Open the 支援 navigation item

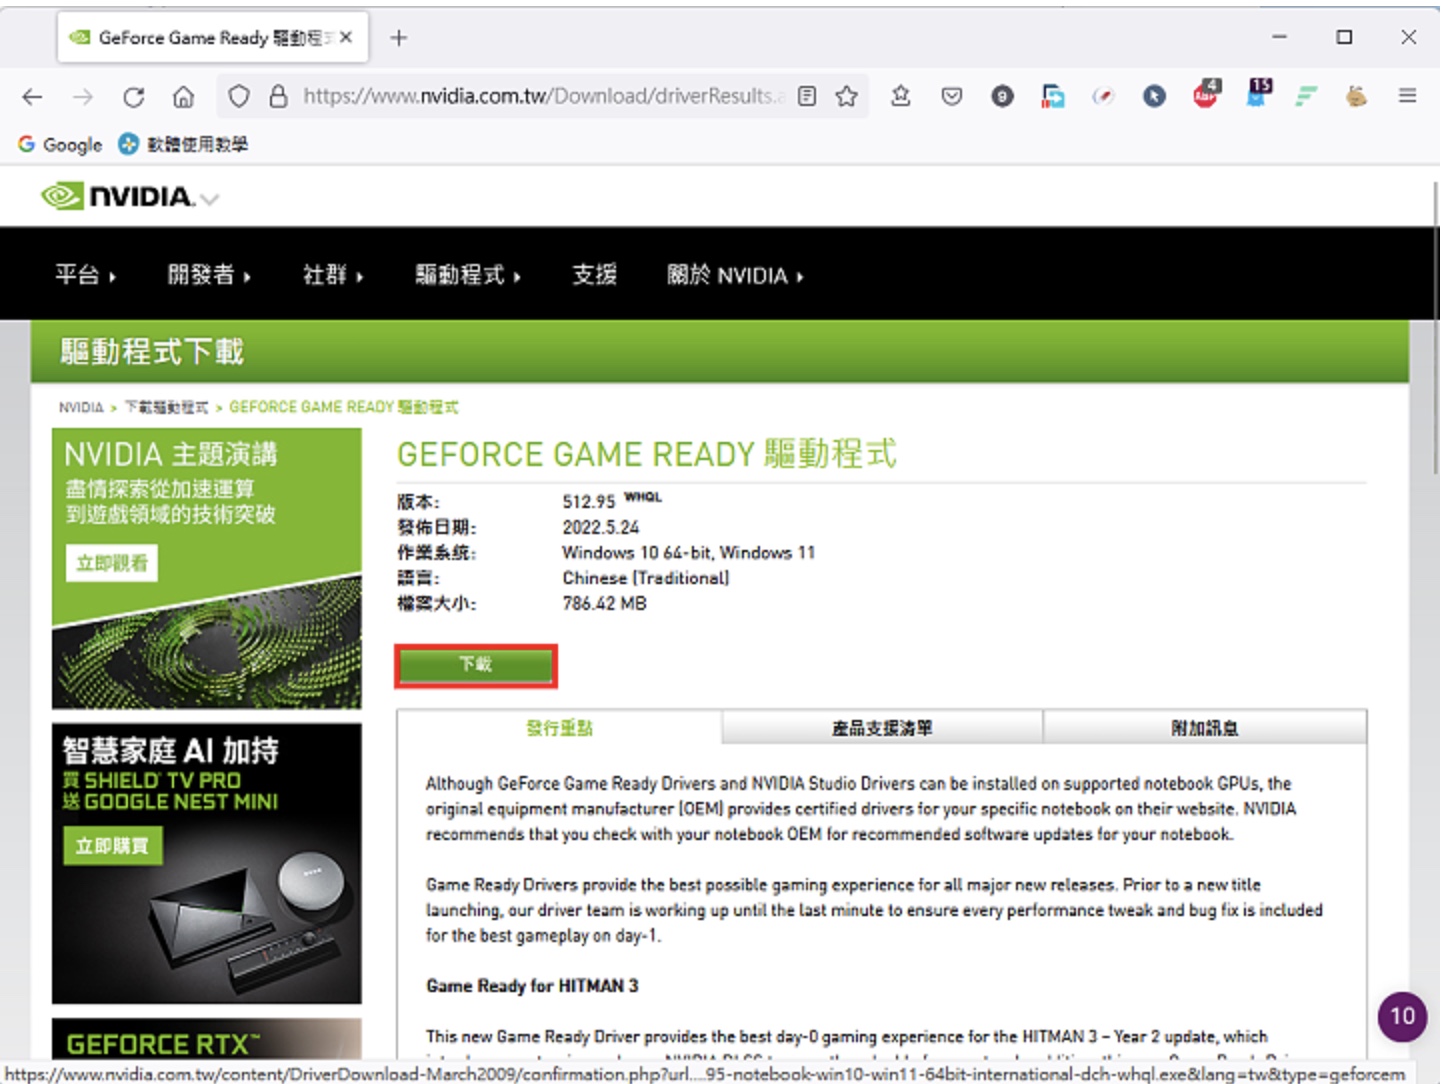click(x=594, y=275)
